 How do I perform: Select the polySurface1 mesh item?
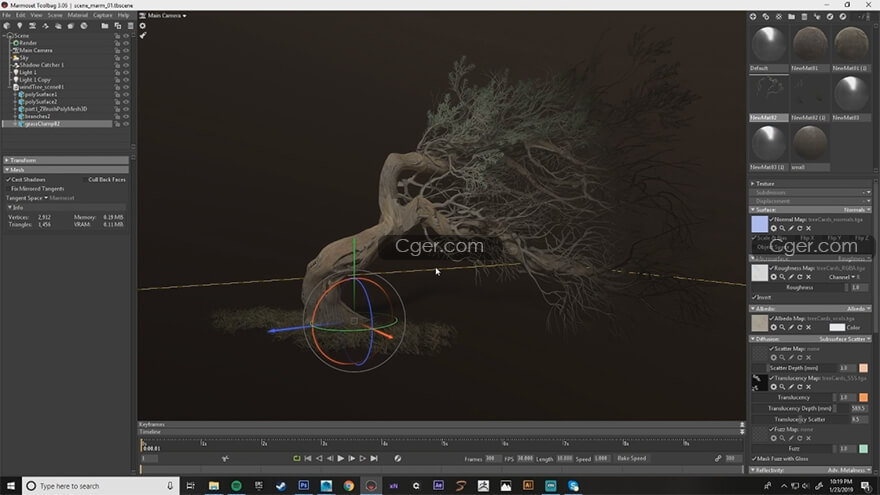(x=41, y=94)
